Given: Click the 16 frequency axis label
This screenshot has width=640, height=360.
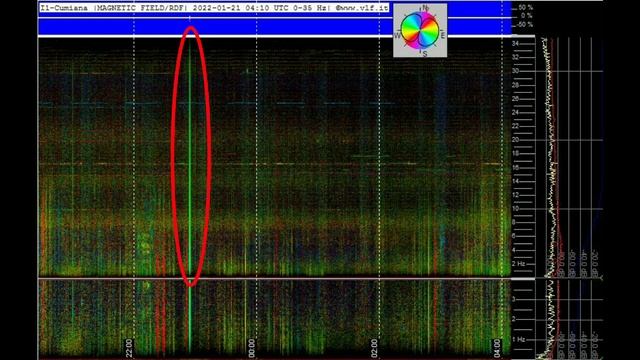Looking at the screenshot, I should coord(516,167).
